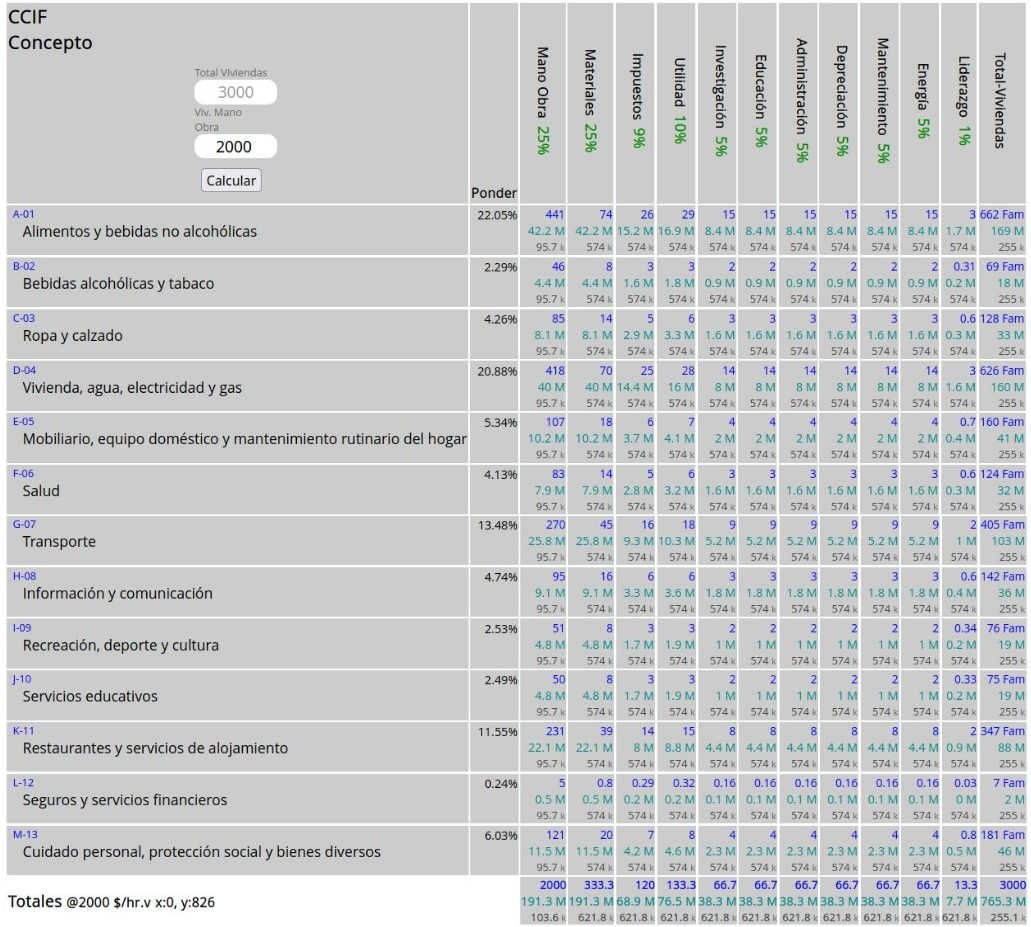Click the Depreciación 5% column header
Viewport: 1031px width, 927px height.
[x=841, y=100]
